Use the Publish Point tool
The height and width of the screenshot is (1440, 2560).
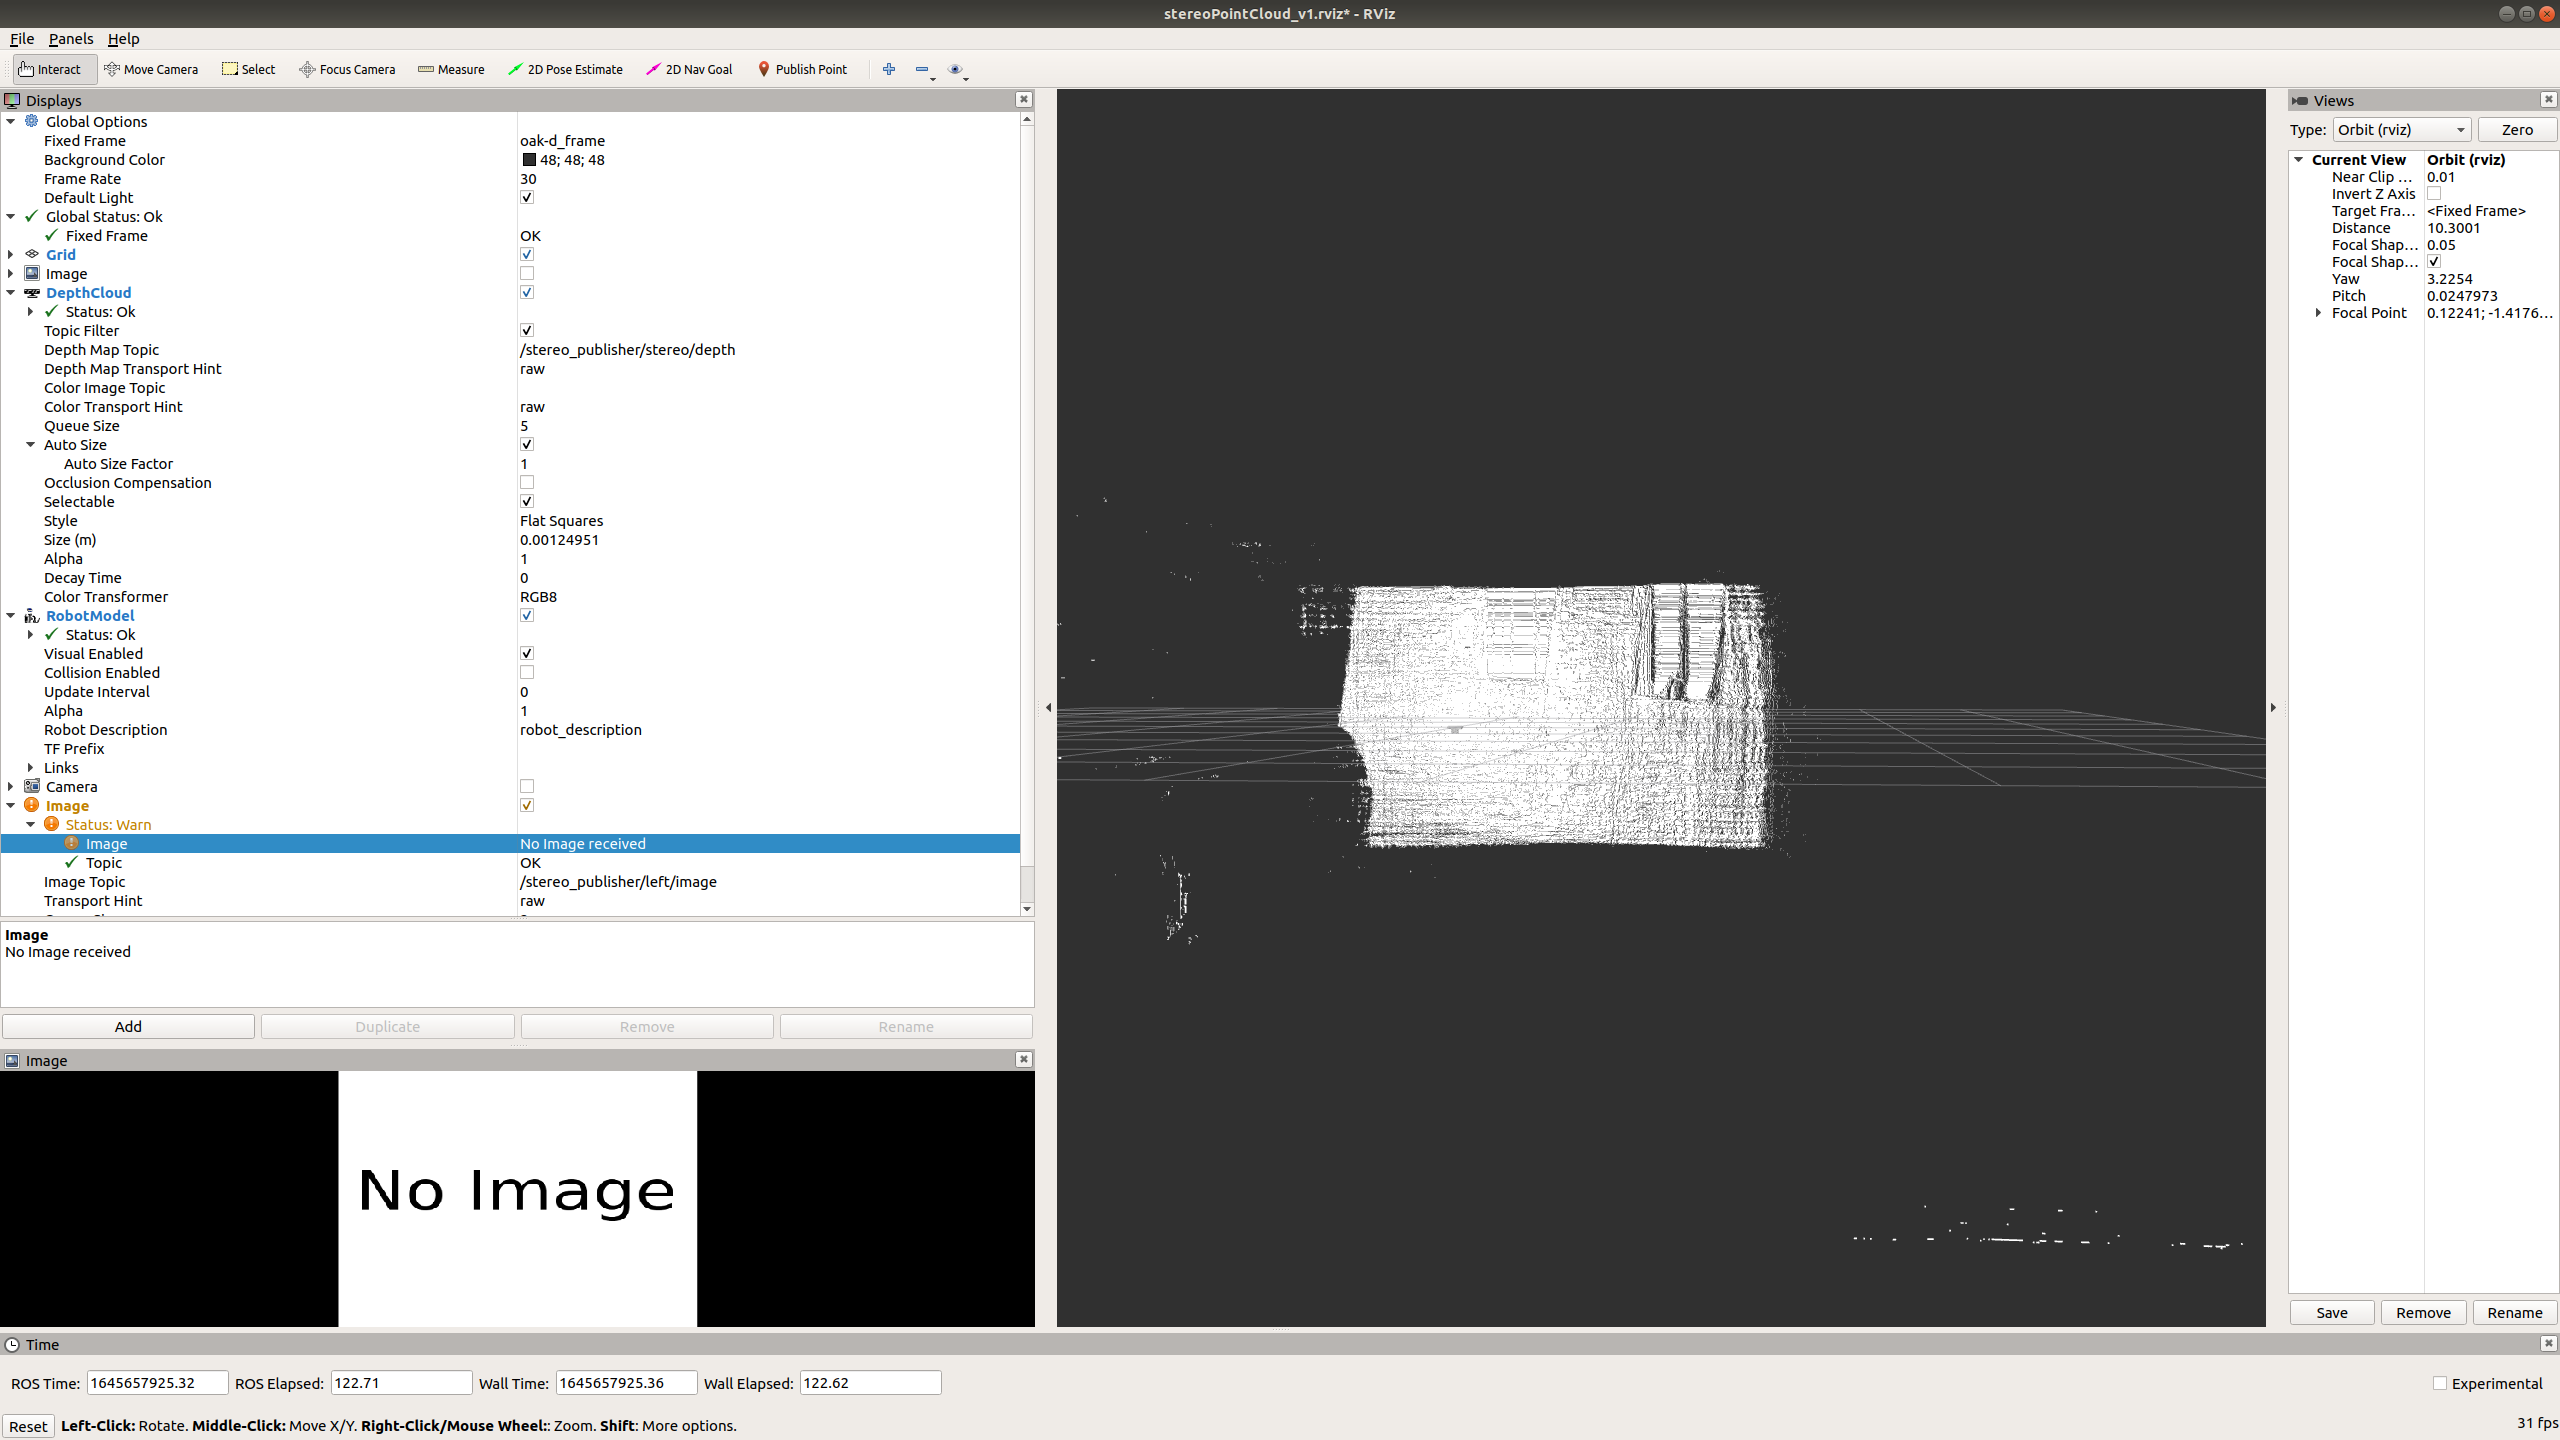802,69
